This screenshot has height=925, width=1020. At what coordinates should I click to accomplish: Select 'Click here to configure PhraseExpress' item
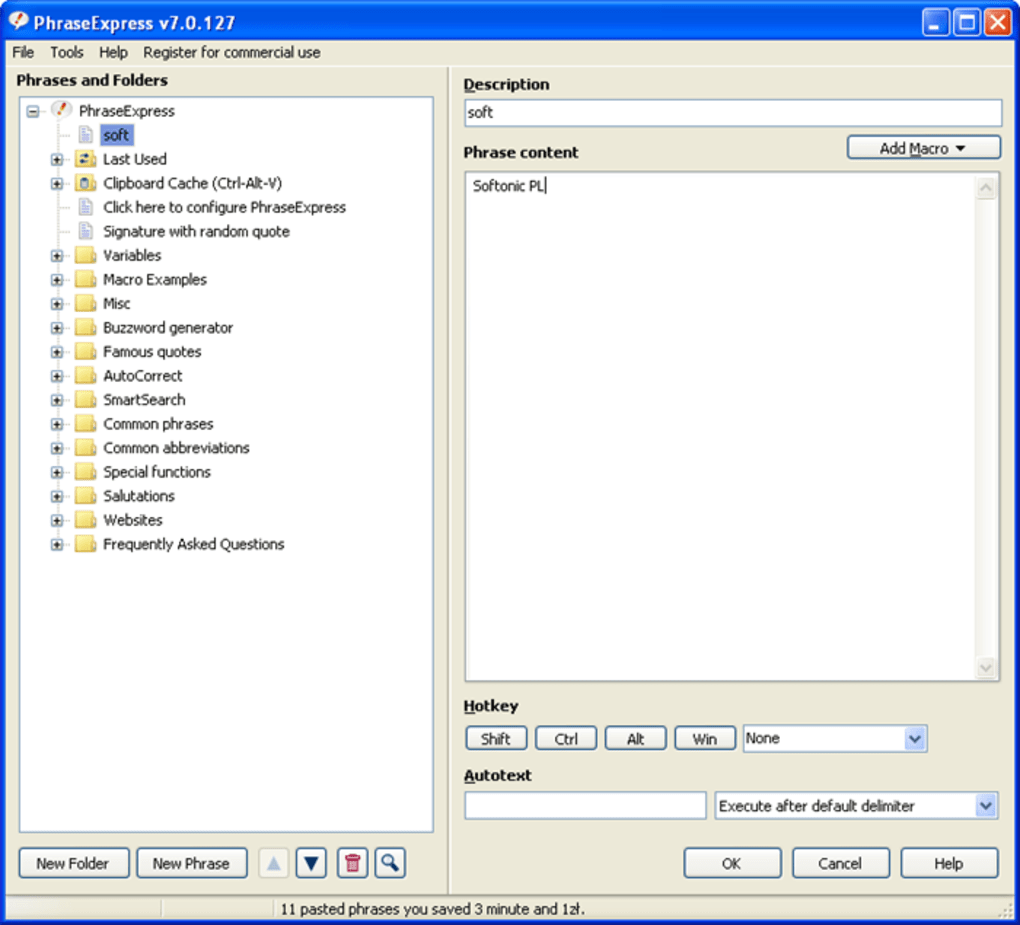coord(224,207)
